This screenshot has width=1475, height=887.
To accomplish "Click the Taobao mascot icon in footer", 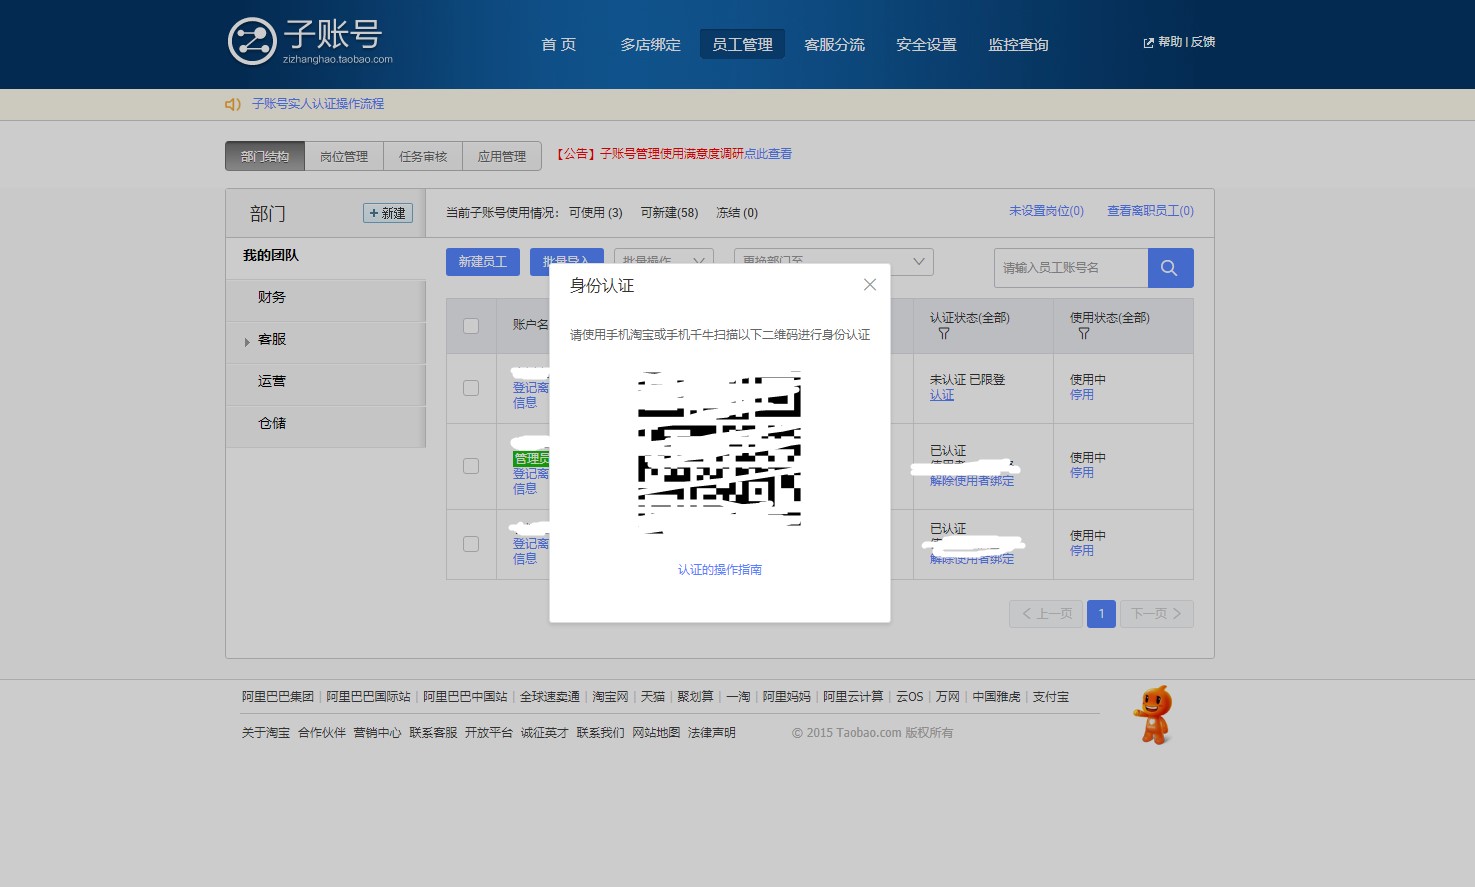I will [1152, 714].
